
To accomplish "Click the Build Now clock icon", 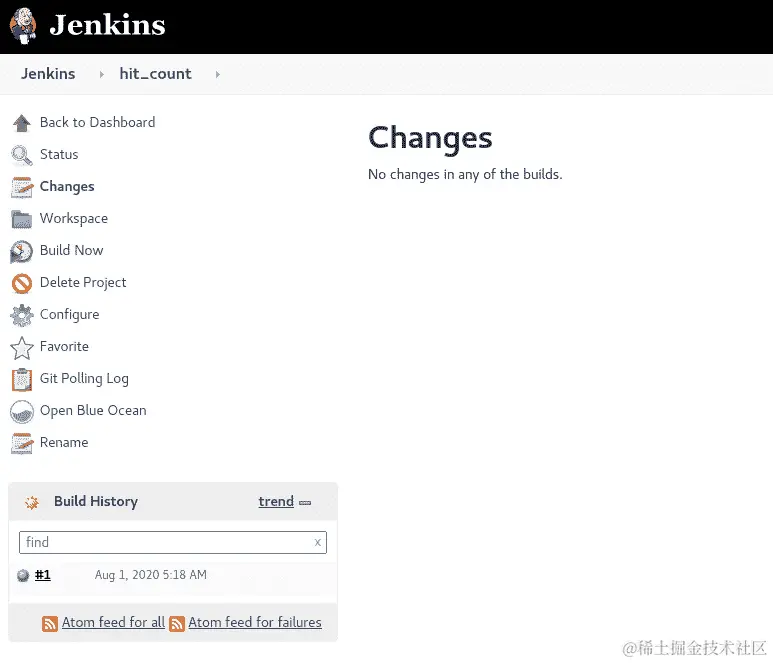I will point(22,251).
